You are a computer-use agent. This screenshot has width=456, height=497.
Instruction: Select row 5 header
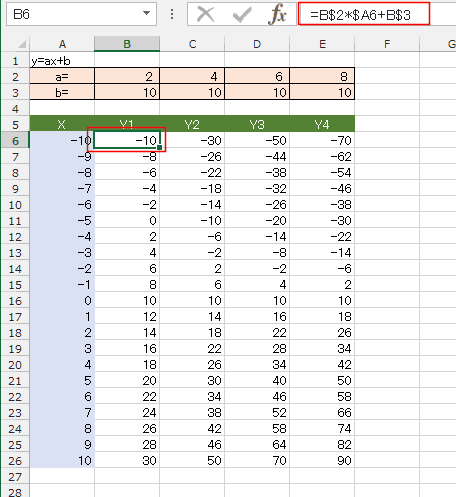(x=15, y=125)
